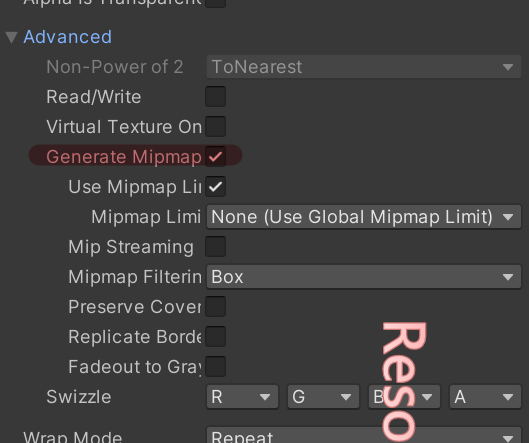The width and height of the screenshot is (529, 443).
Task: Open the Mipmap Filtering Box dropdown
Action: pos(364,277)
